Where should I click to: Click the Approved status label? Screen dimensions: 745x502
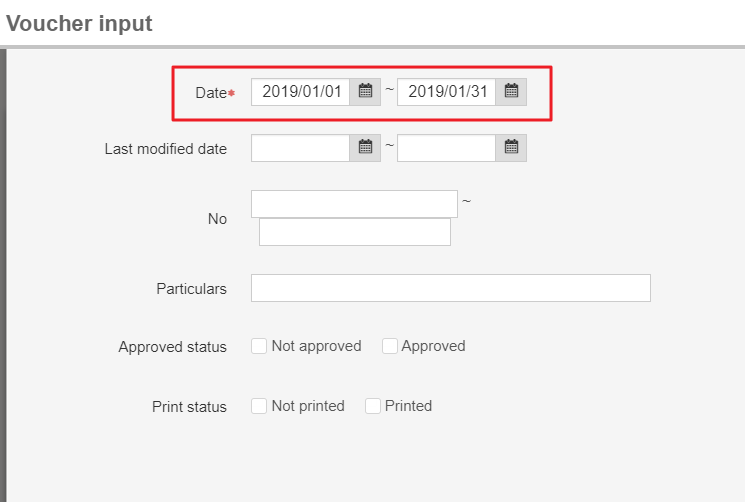click(172, 347)
